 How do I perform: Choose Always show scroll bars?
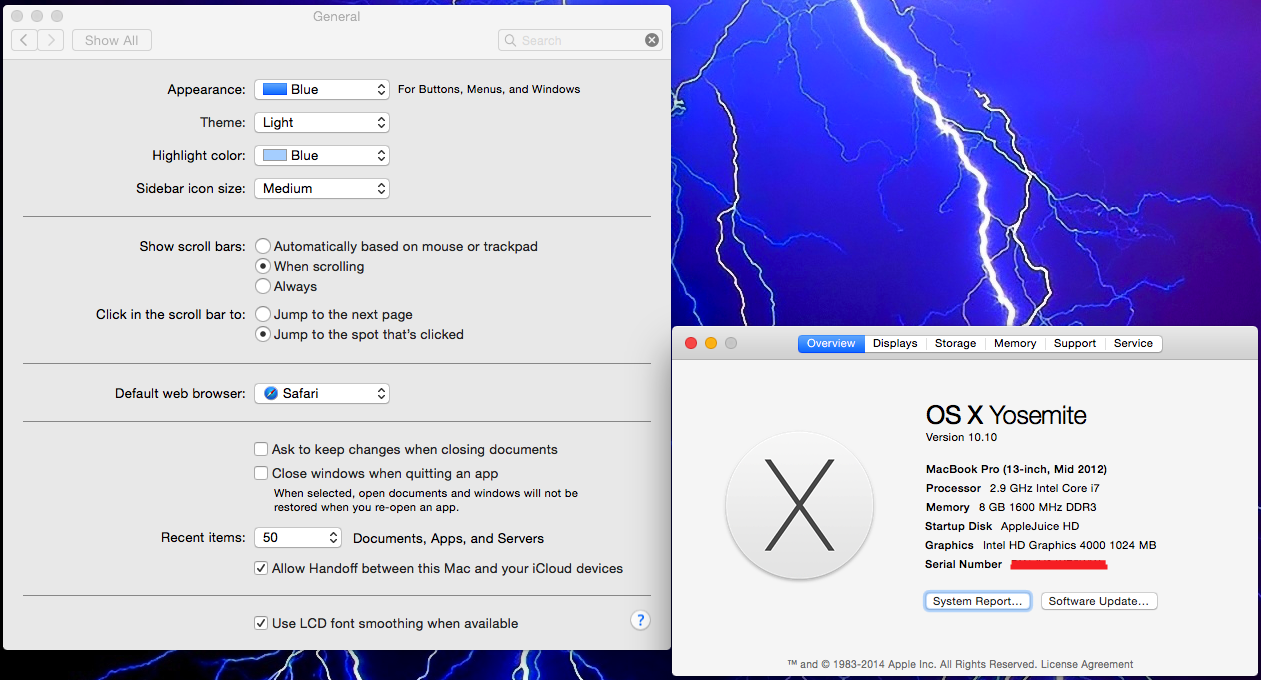[x=263, y=286]
